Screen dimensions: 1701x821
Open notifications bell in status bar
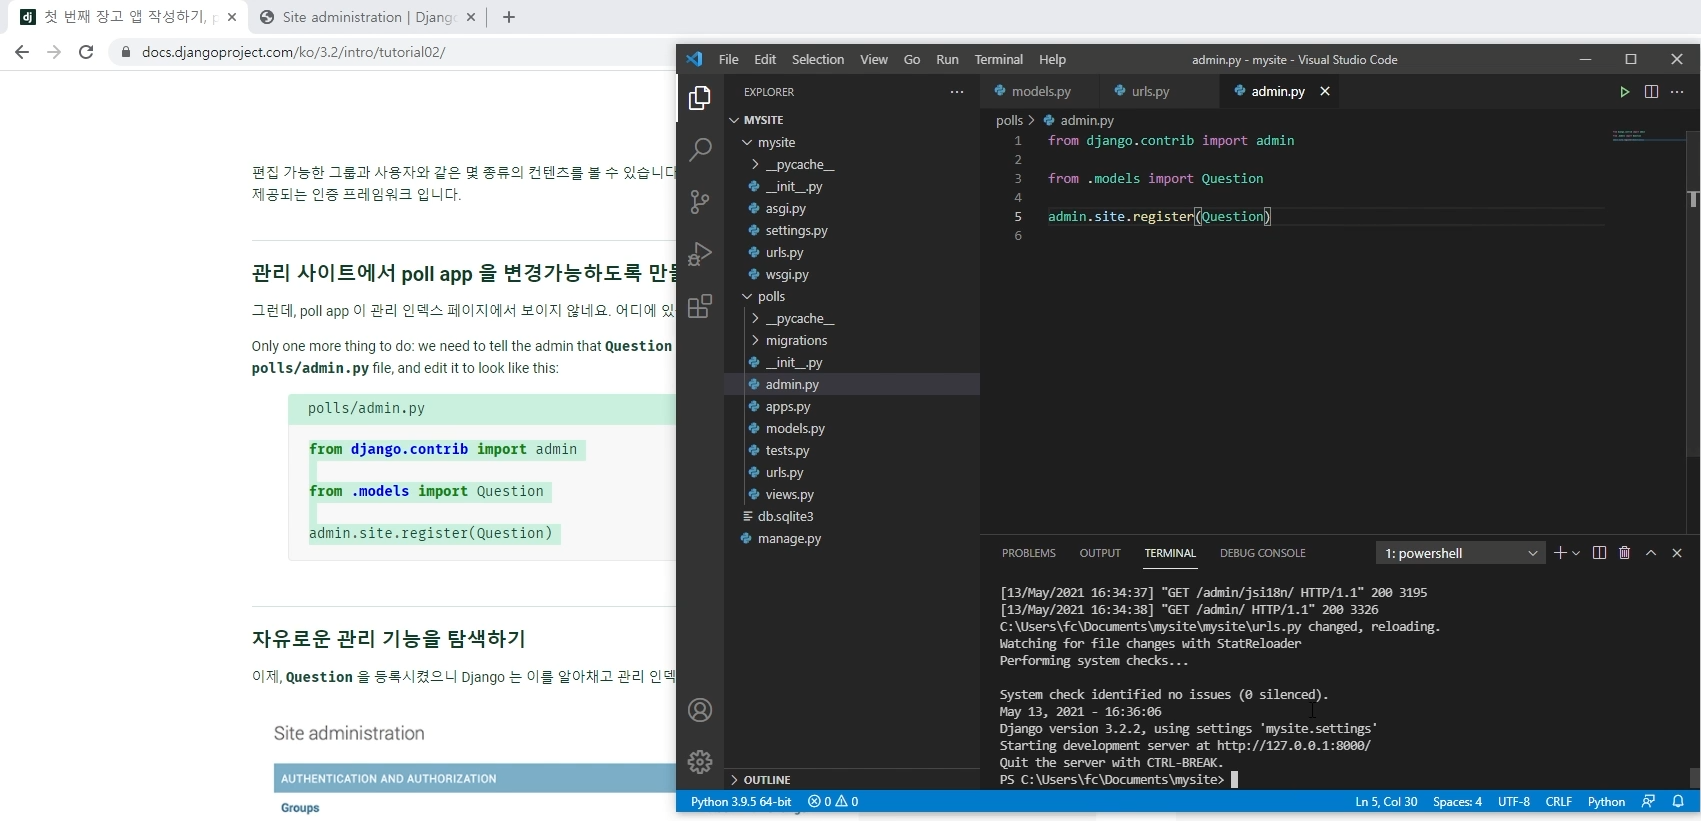[1679, 802]
